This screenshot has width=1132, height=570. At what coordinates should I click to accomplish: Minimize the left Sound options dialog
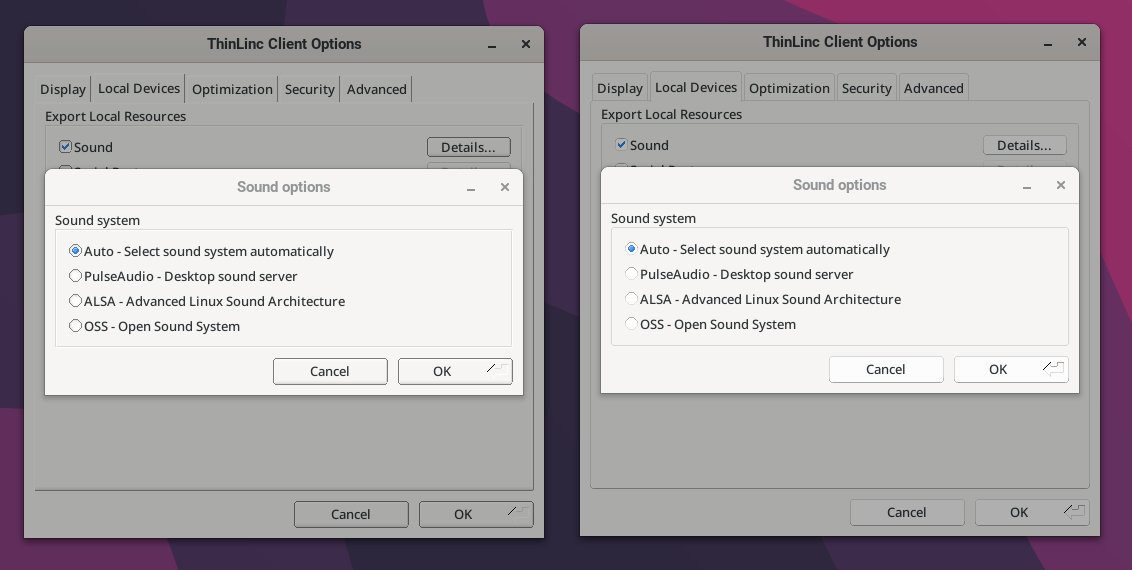471,188
